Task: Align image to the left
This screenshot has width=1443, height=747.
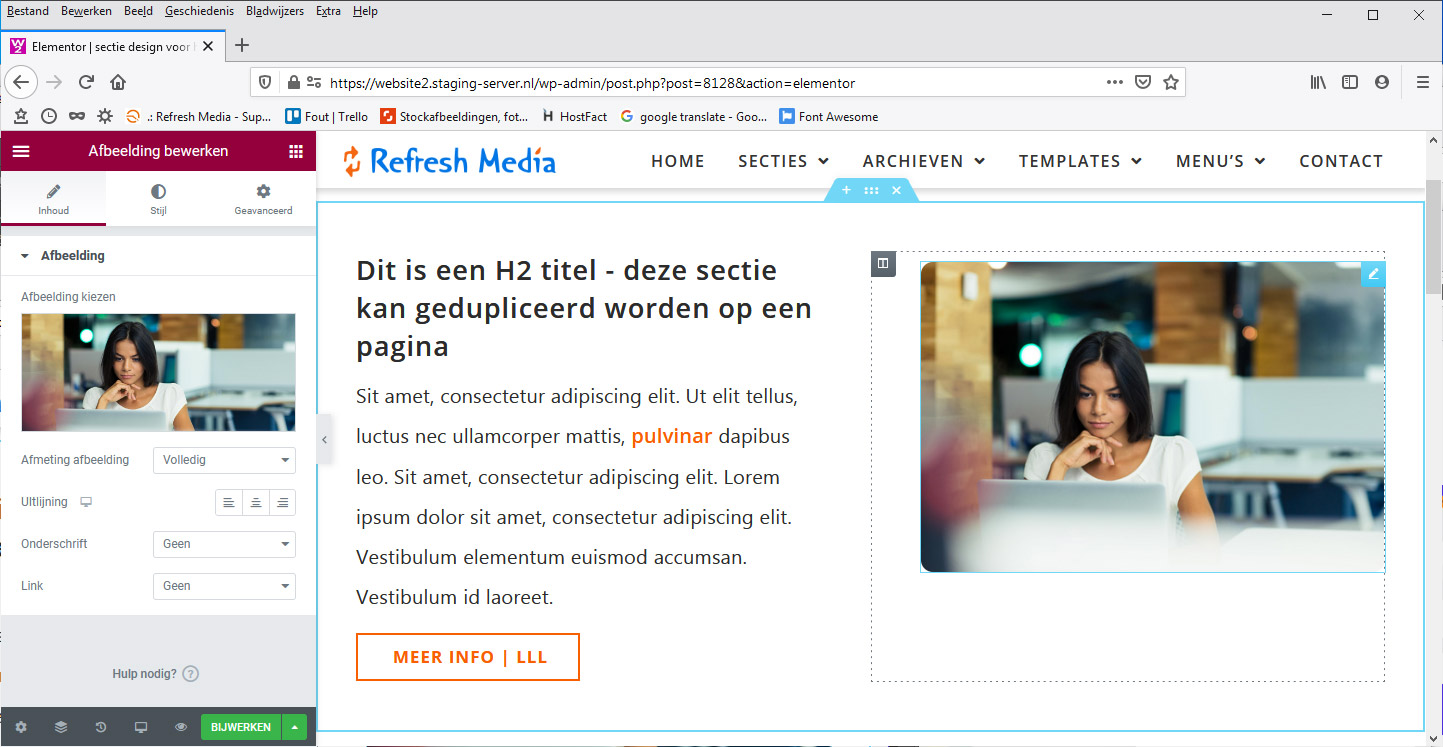Action: [229, 502]
